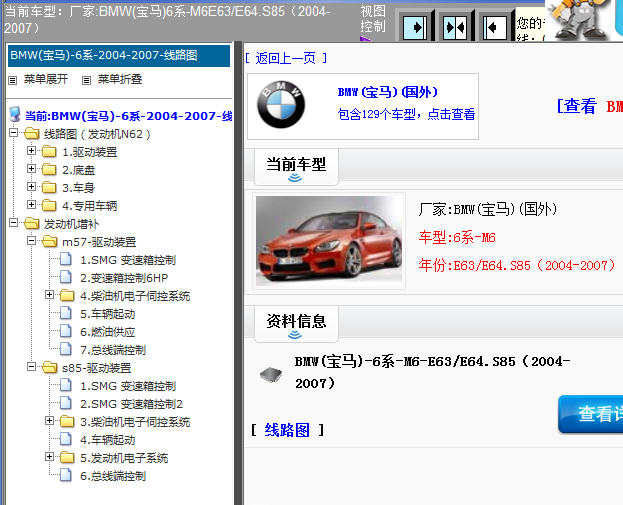Click the blue 查看 details button

[x=590, y=414]
